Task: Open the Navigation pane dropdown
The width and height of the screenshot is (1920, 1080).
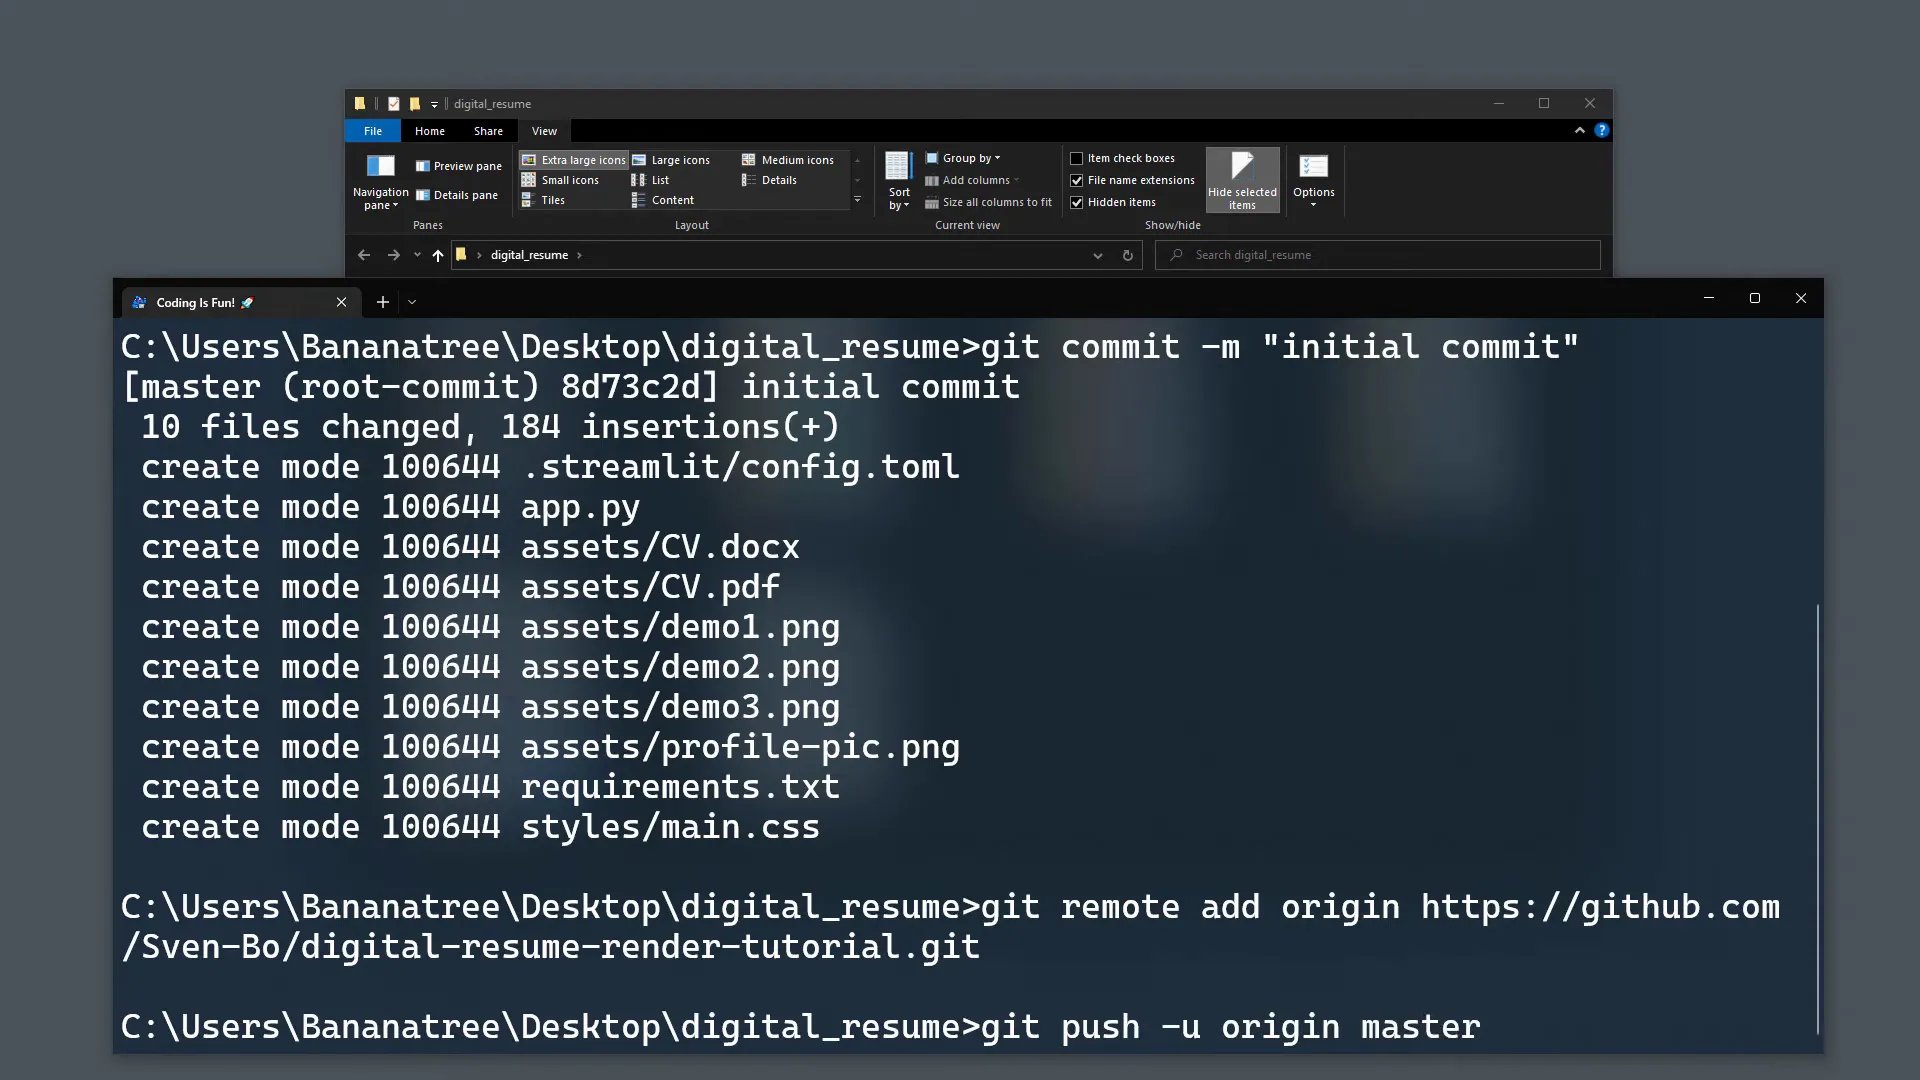Action: (x=379, y=181)
